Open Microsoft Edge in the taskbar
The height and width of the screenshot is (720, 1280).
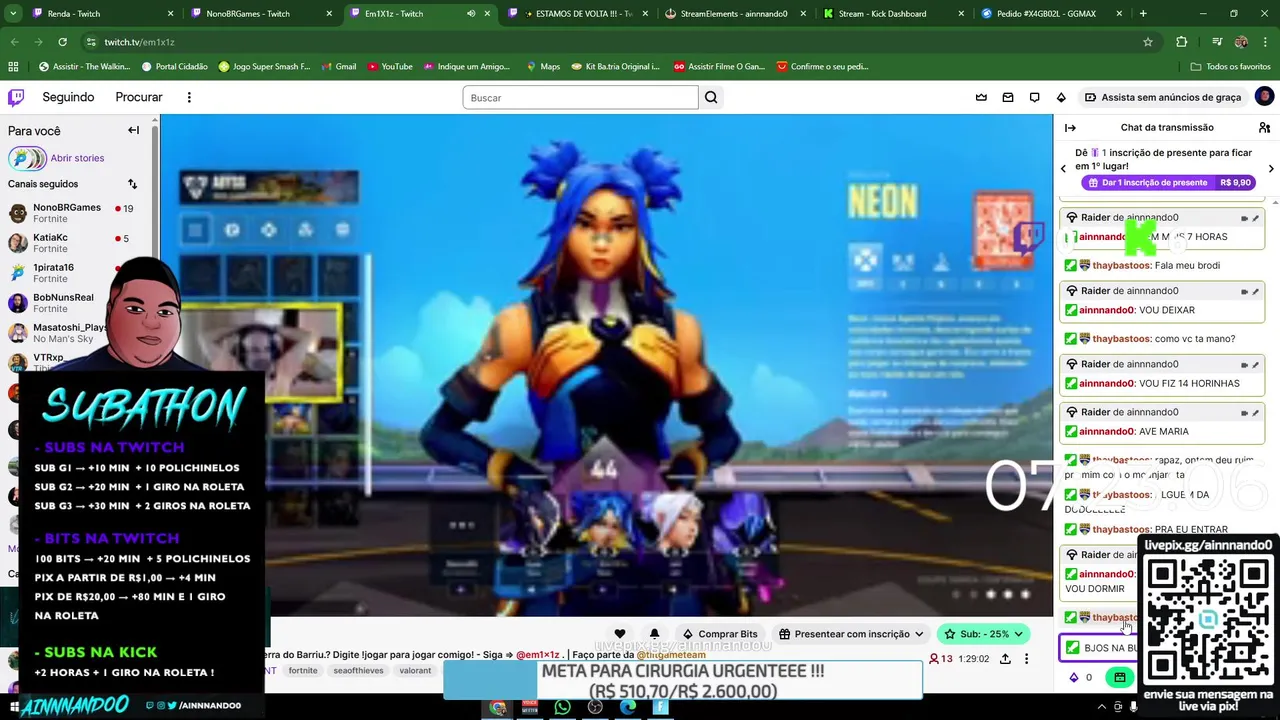(x=627, y=707)
